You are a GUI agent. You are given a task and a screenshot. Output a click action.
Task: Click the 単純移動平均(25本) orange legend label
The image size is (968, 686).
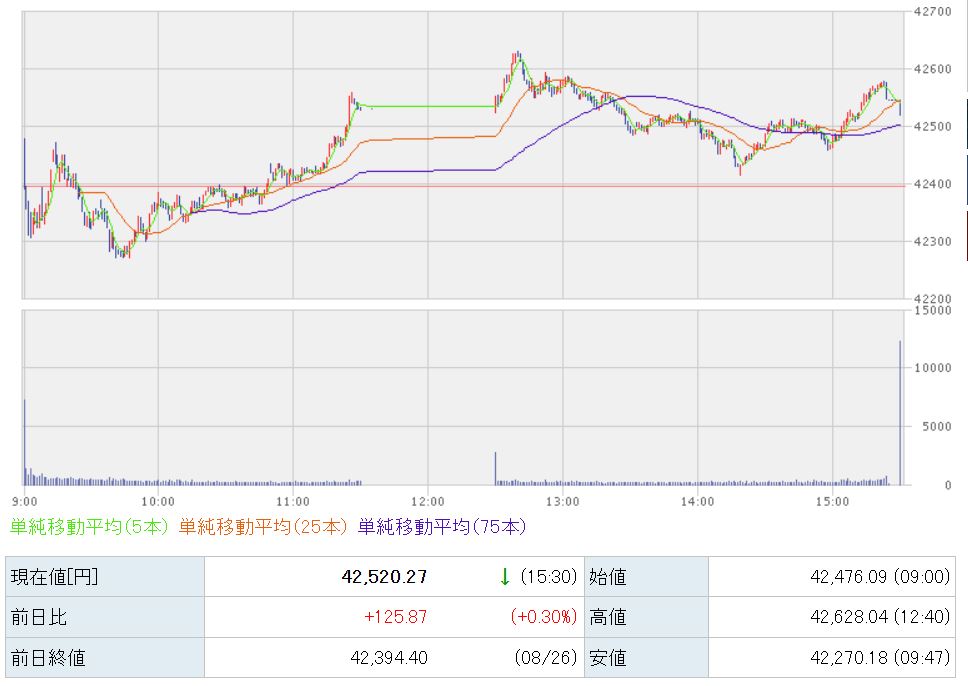[x=263, y=527]
